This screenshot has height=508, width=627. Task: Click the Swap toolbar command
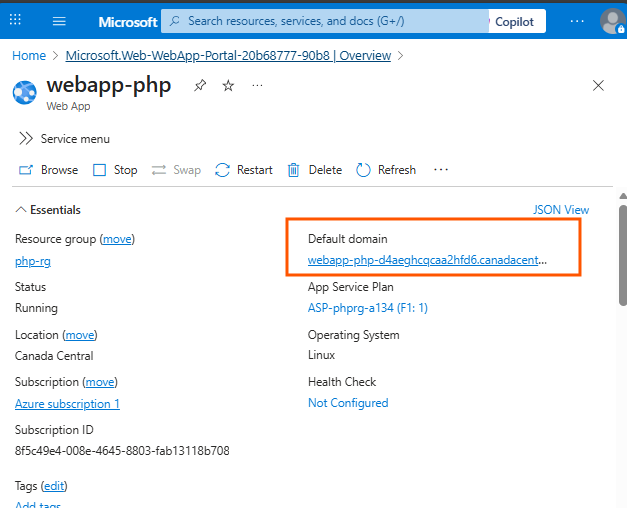176,170
